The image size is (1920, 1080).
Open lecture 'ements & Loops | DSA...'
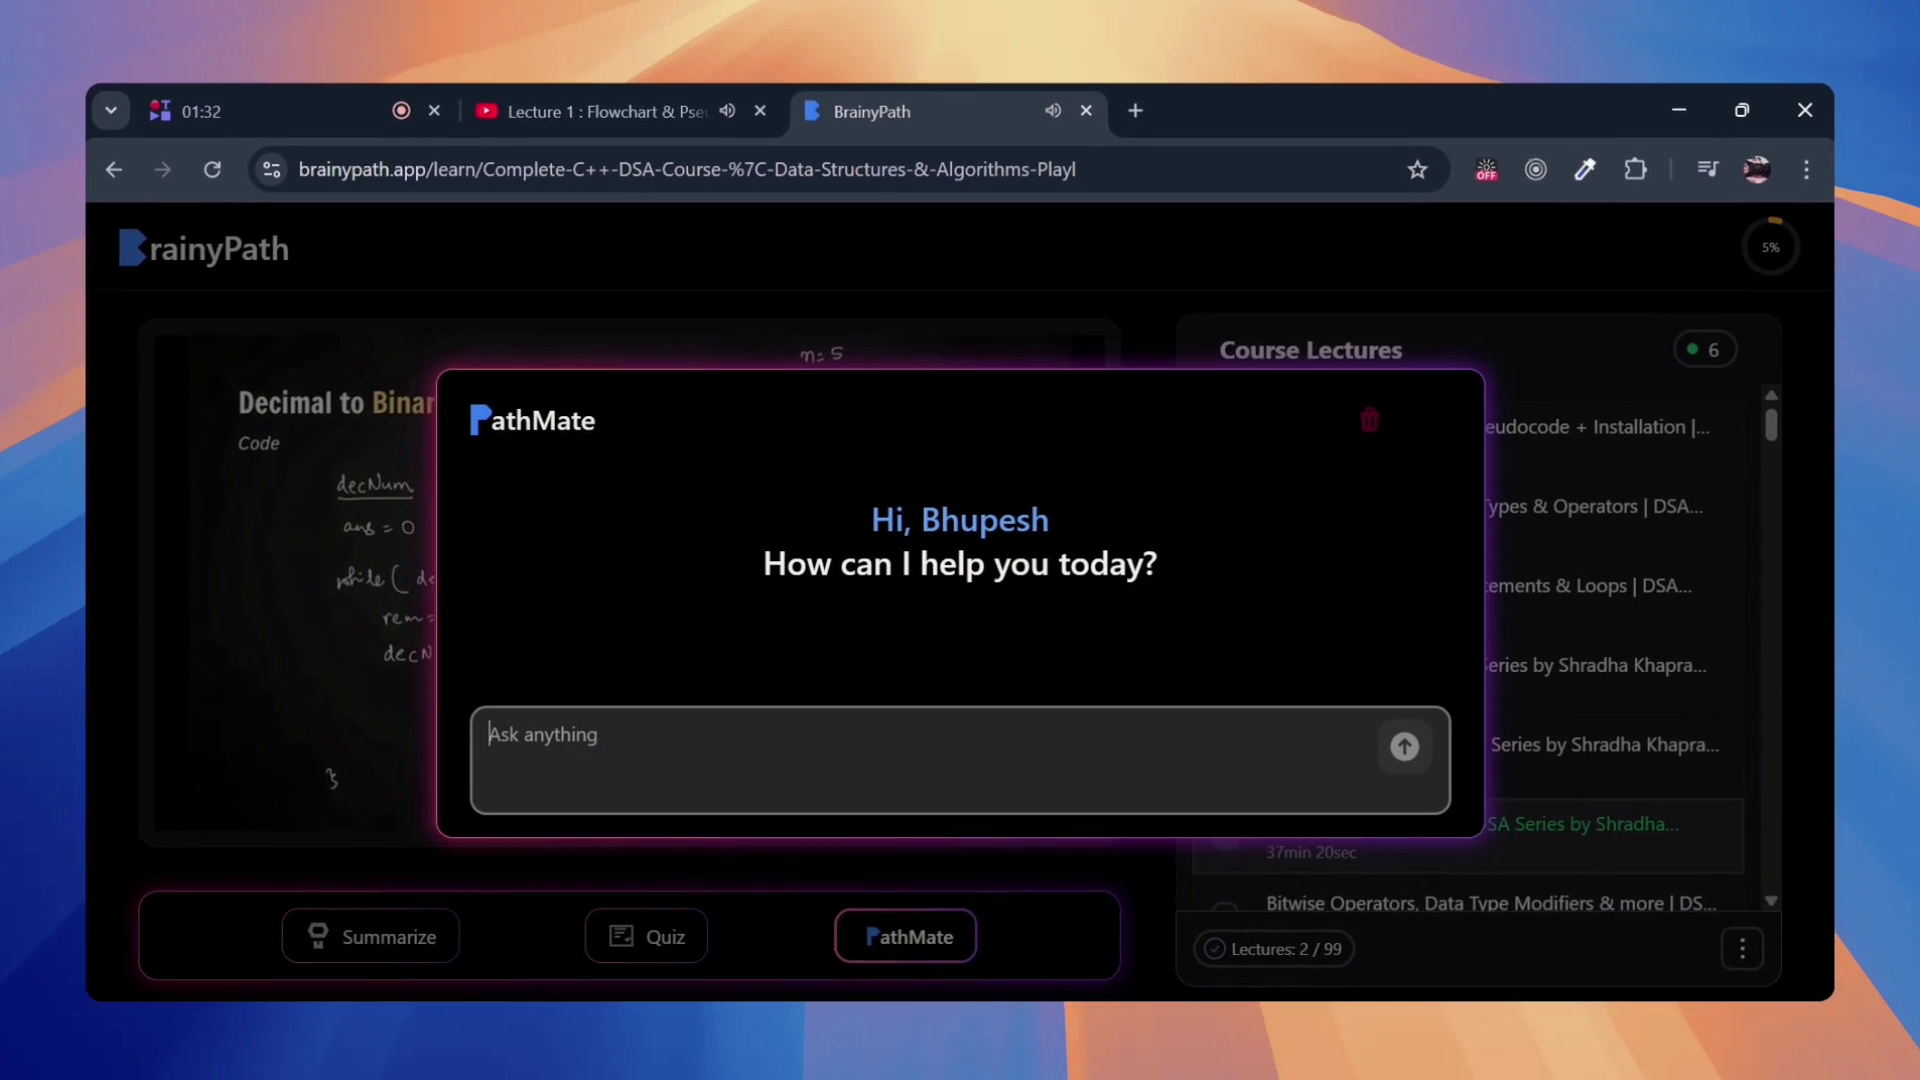[x=1589, y=585]
